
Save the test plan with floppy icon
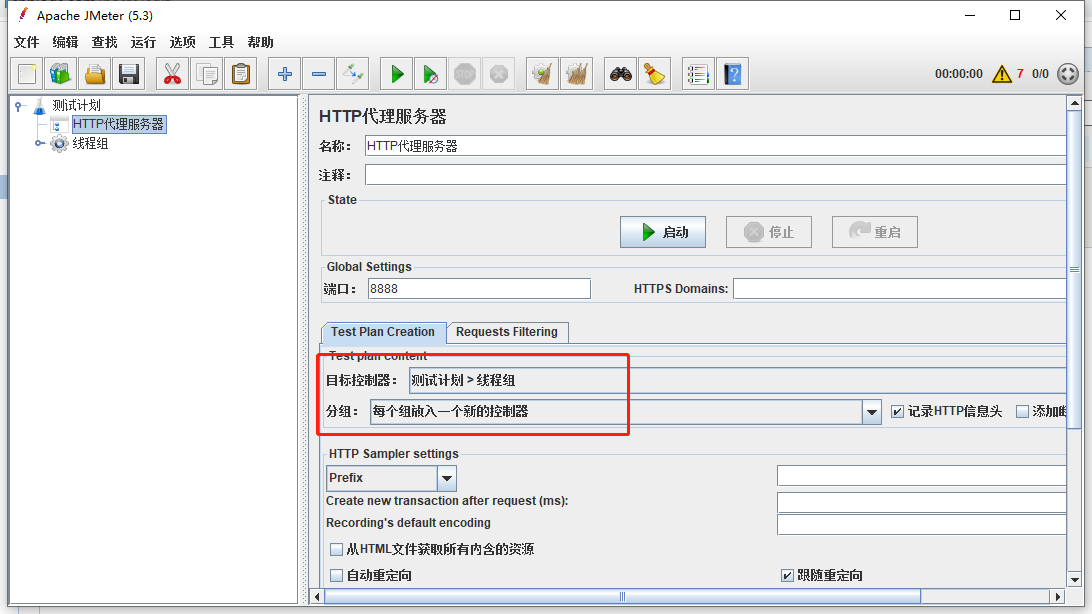click(129, 74)
